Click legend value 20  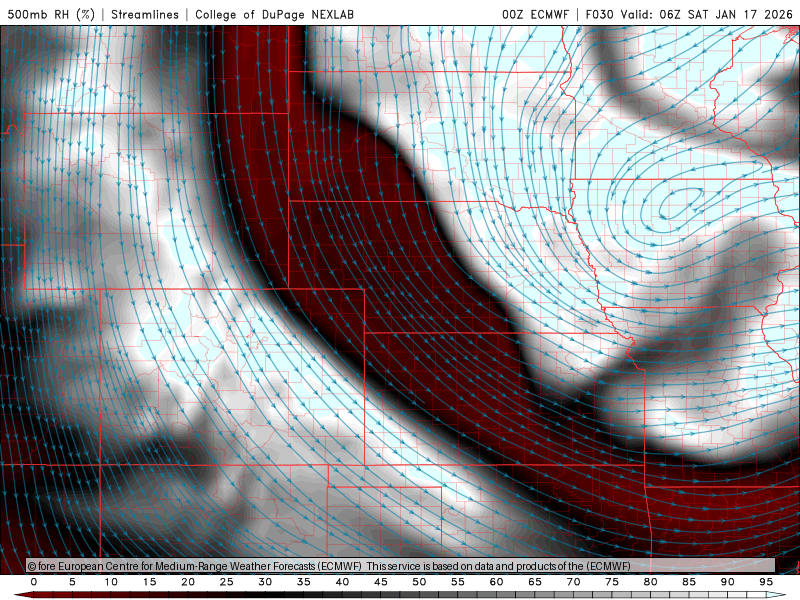pyautogui.click(x=188, y=582)
